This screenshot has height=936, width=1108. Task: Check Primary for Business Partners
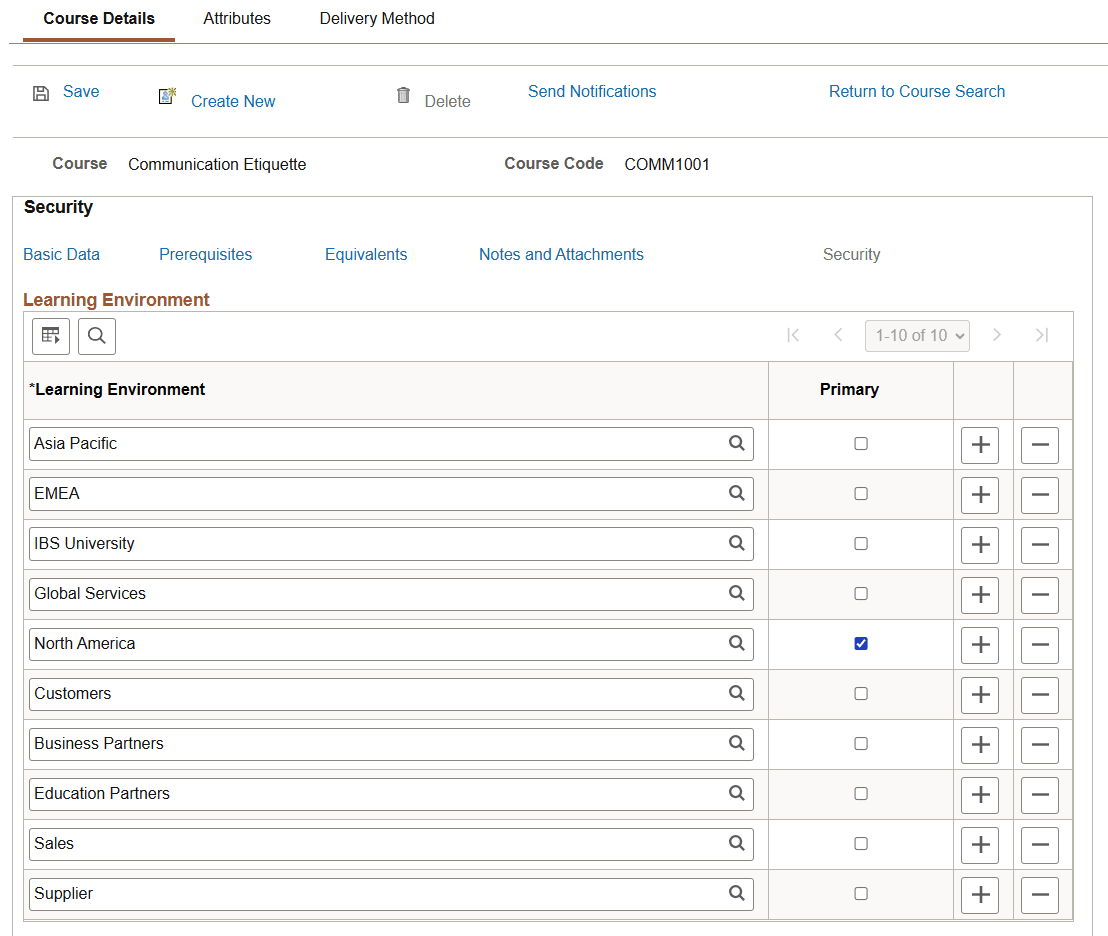(861, 744)
